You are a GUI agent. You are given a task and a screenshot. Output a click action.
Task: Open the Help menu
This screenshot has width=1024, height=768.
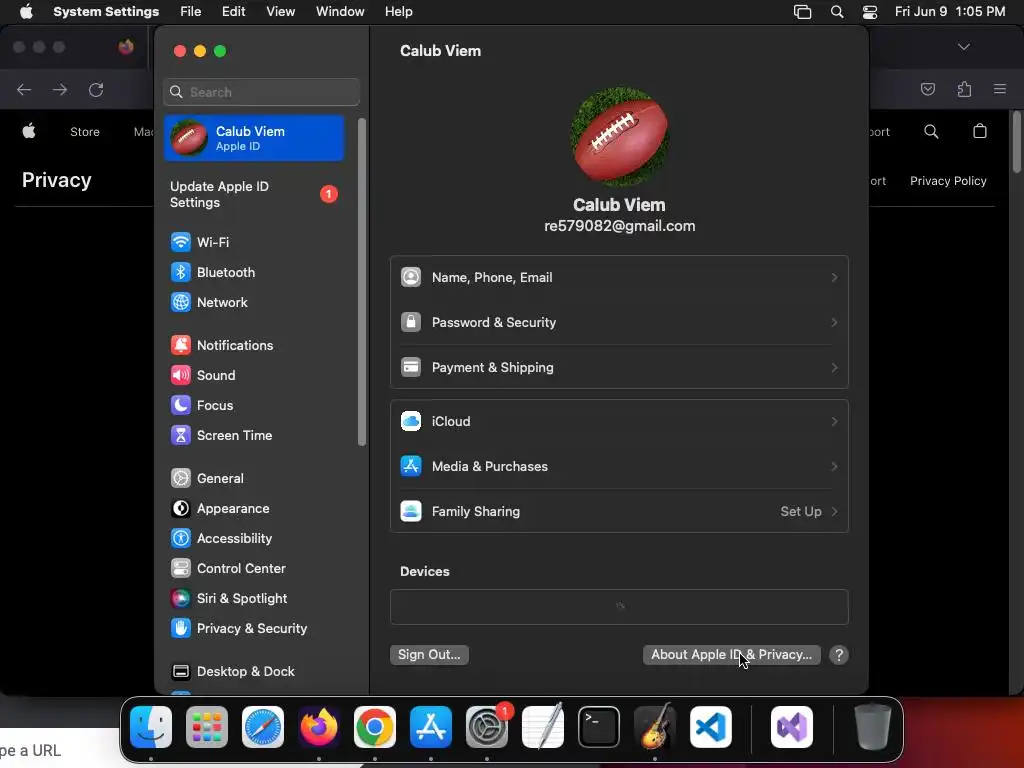click(398, 12)
